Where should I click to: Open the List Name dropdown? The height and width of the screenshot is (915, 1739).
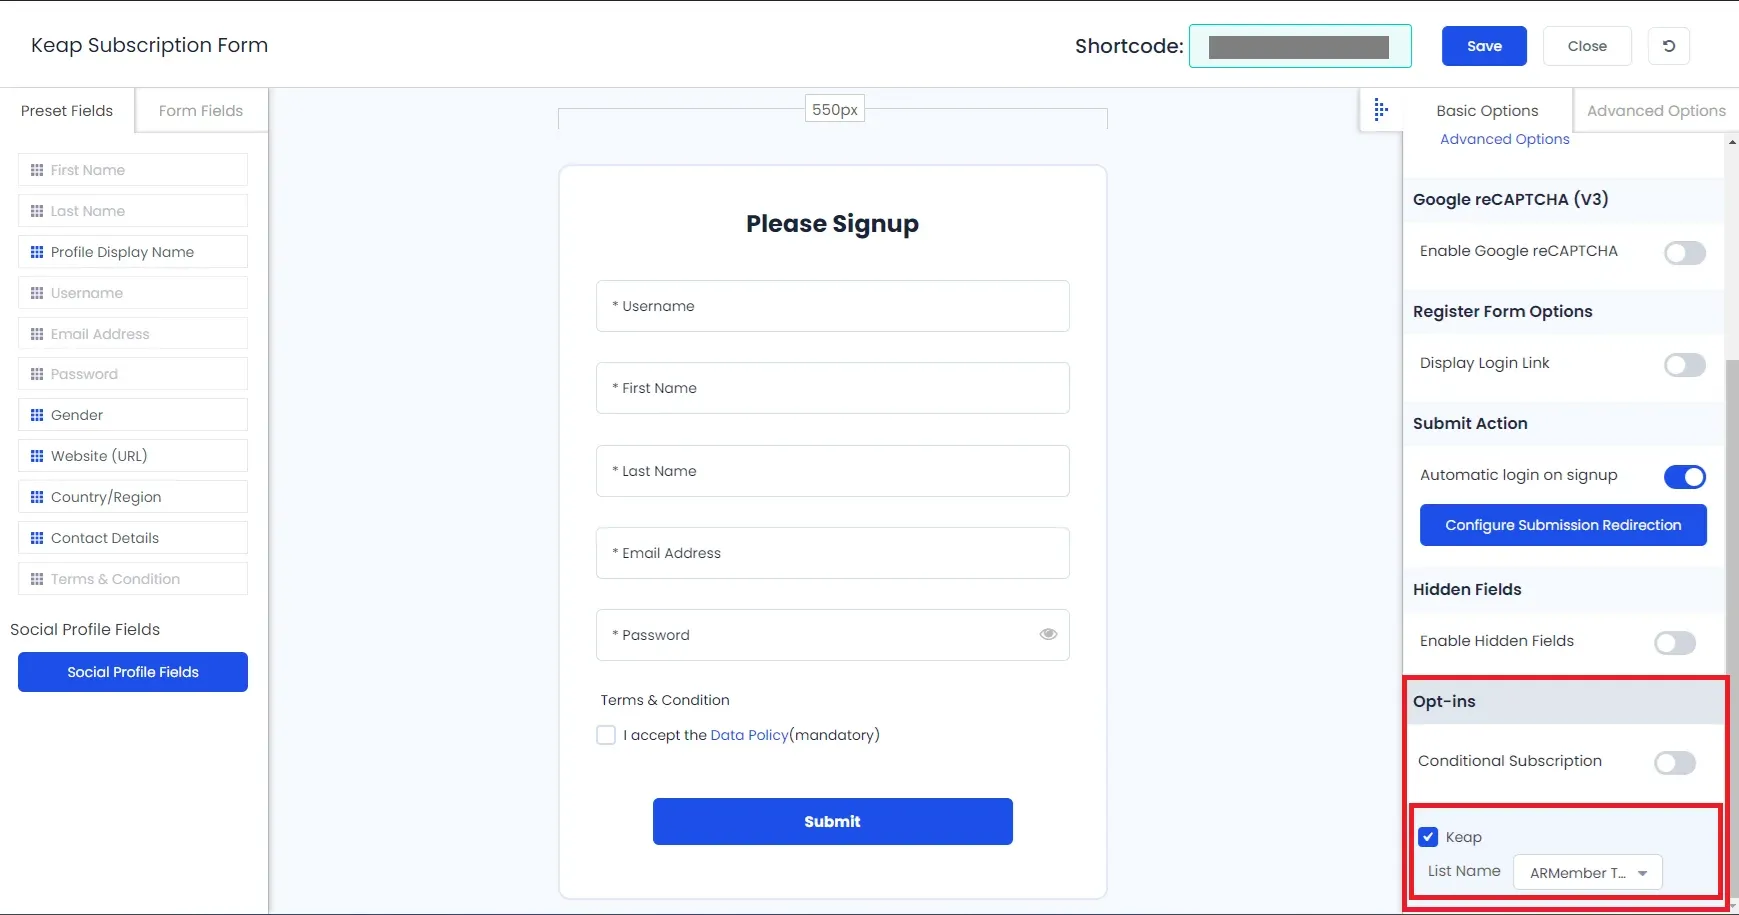[x=1588, y=873]
